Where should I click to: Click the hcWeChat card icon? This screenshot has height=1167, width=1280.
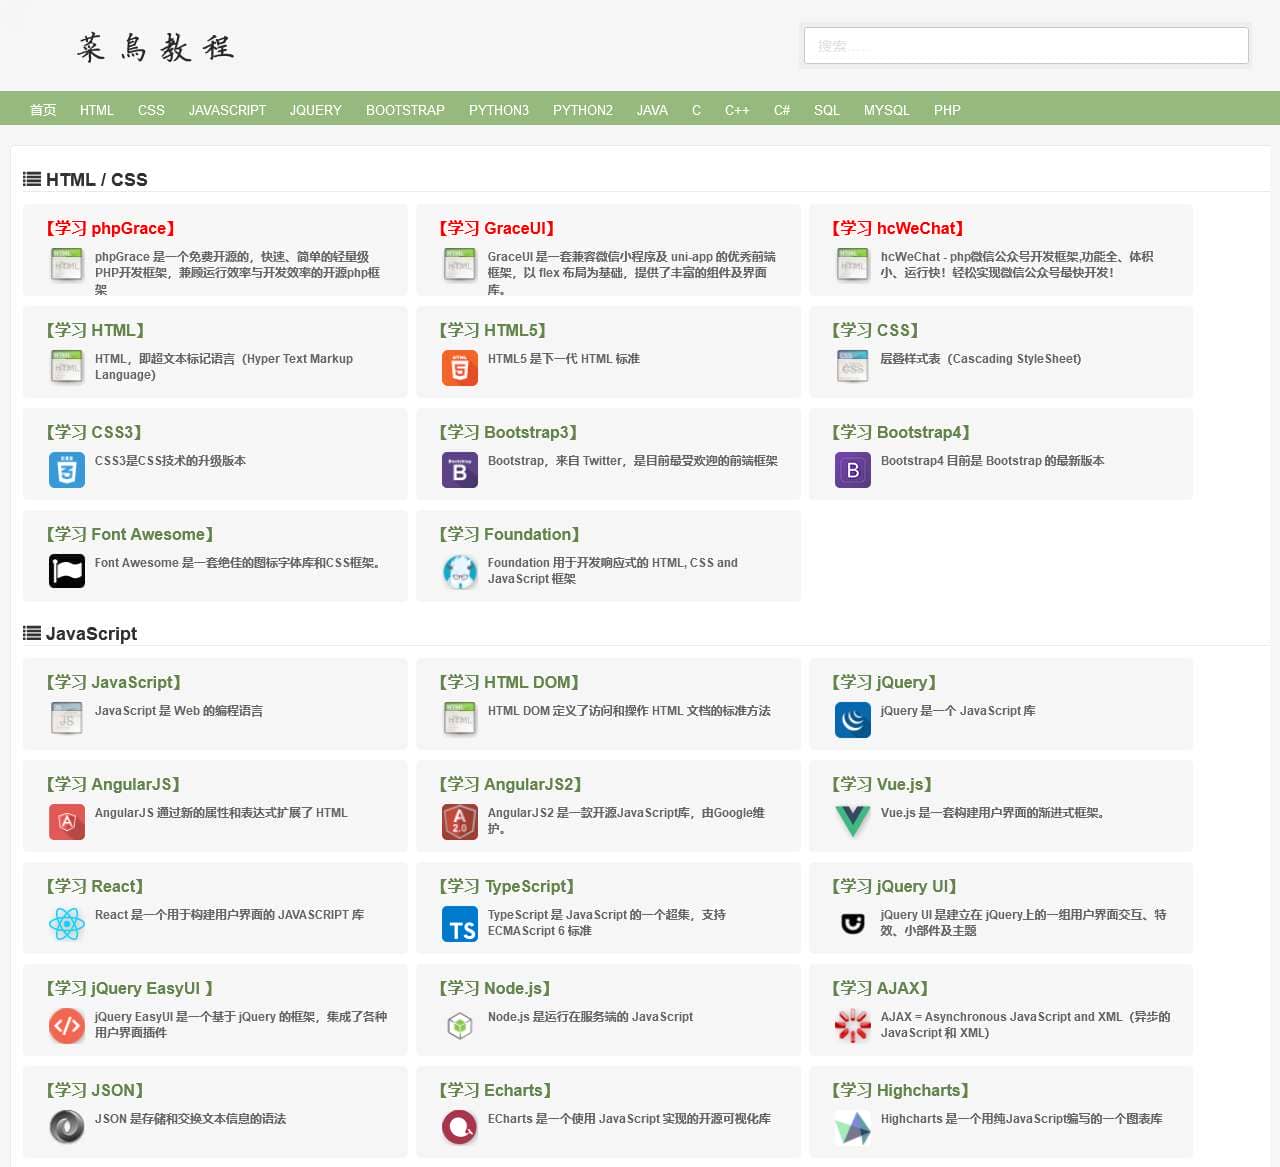[x=853, y=265]
